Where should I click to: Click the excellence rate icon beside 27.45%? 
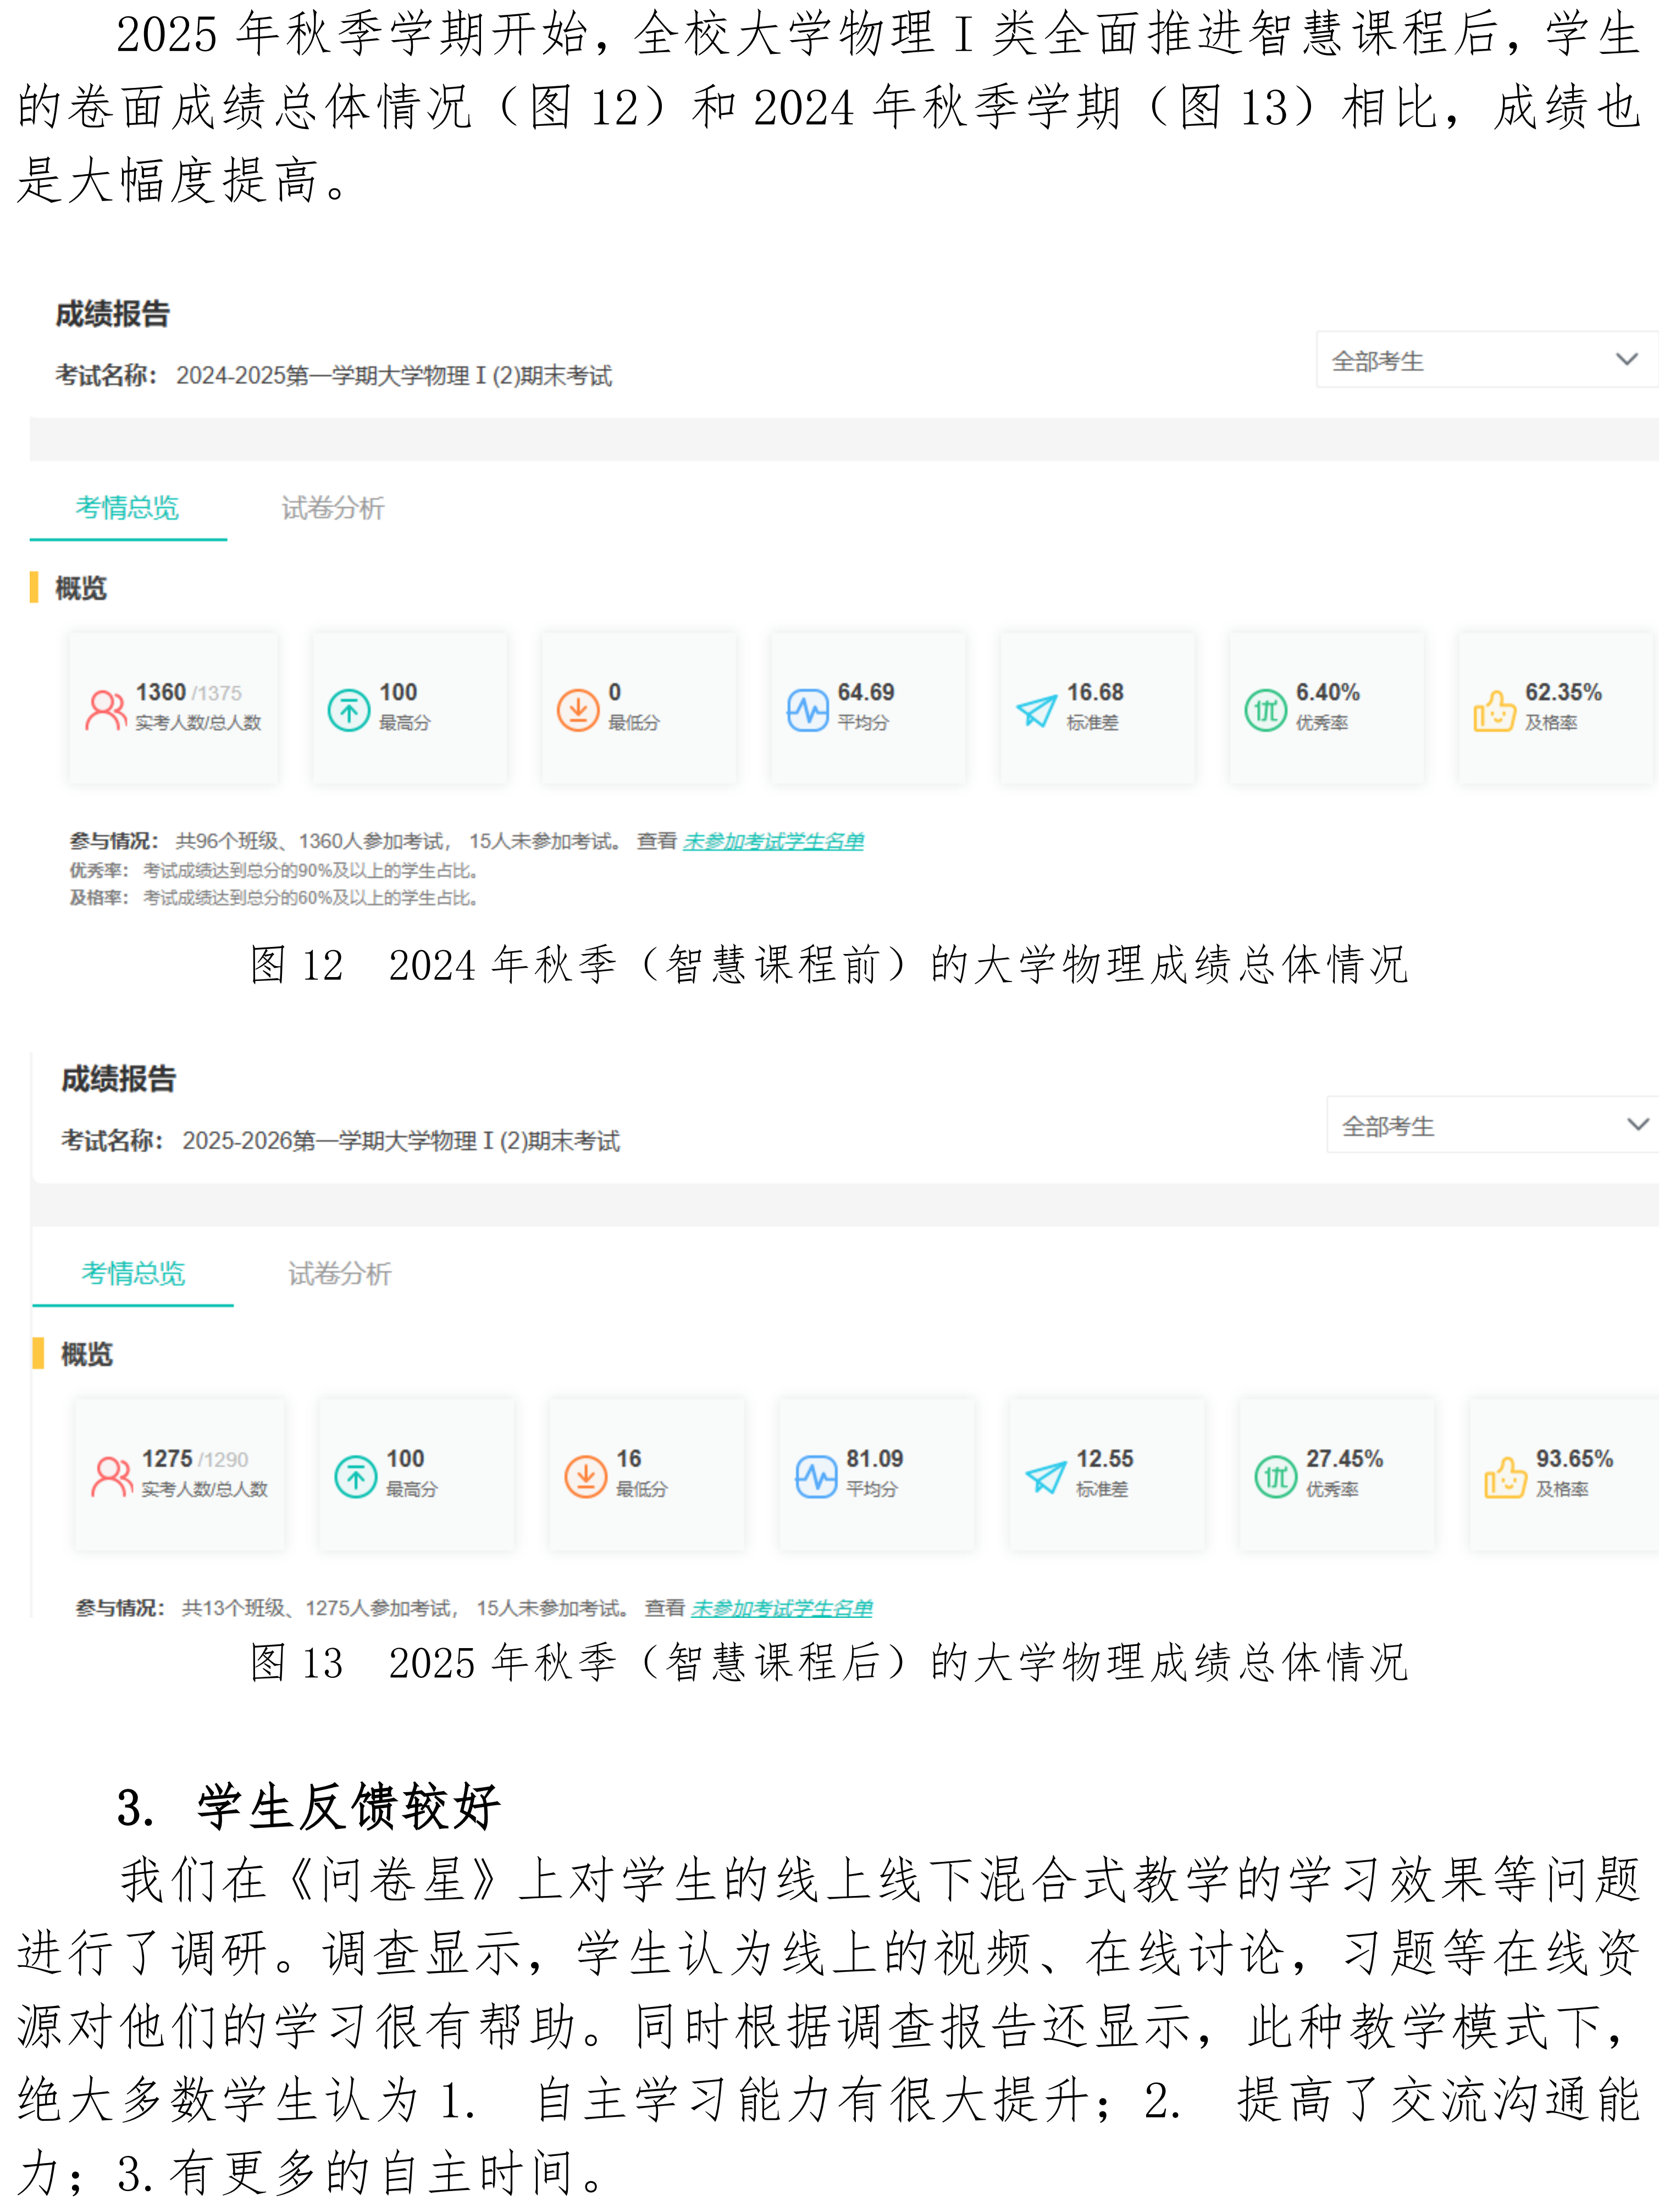(x=1275, y=1476)
